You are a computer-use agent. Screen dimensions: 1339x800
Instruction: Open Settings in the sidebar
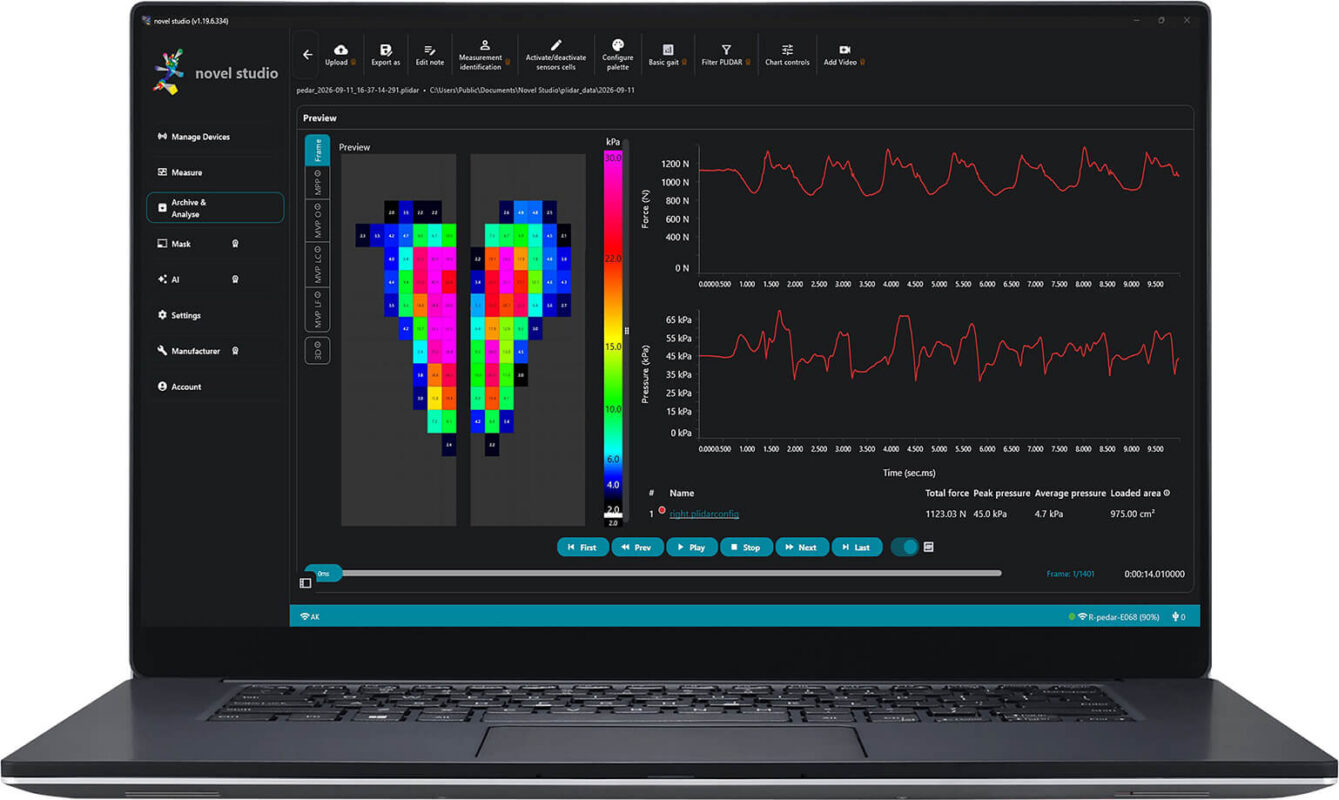click(x=215, y=315)
